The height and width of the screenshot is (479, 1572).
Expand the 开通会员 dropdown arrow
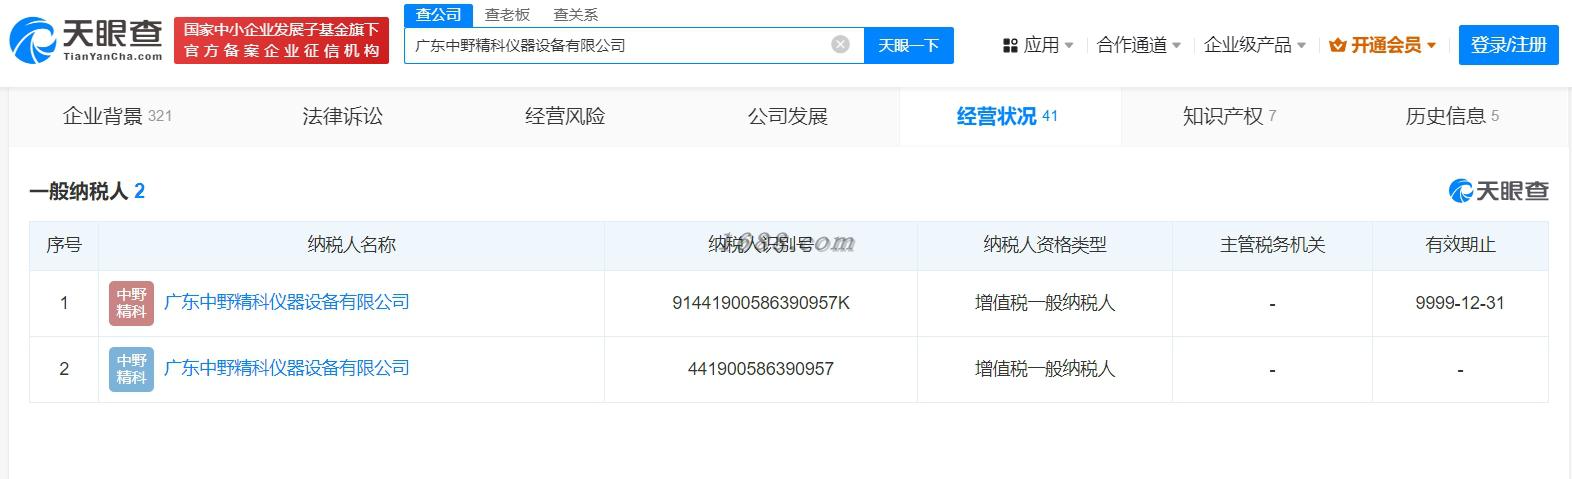click(x=1432, y=45)
